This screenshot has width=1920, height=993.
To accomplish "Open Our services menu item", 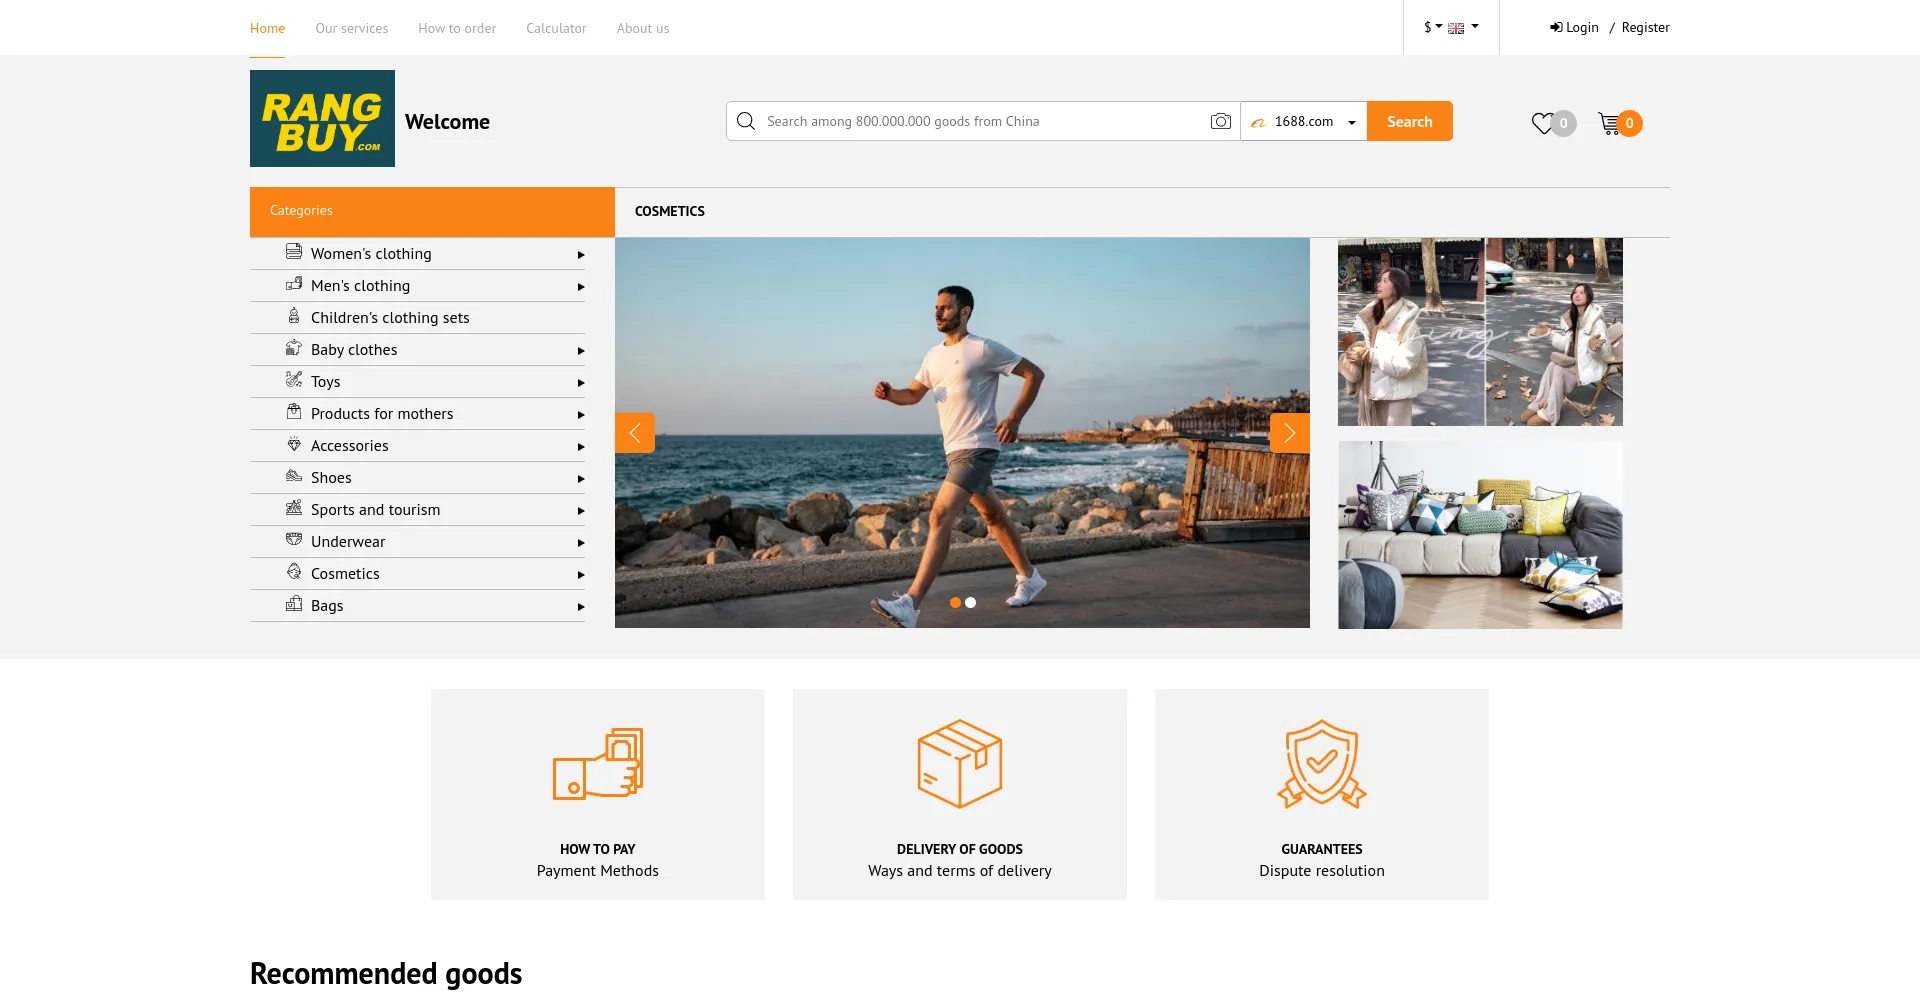I will point(352,28).
